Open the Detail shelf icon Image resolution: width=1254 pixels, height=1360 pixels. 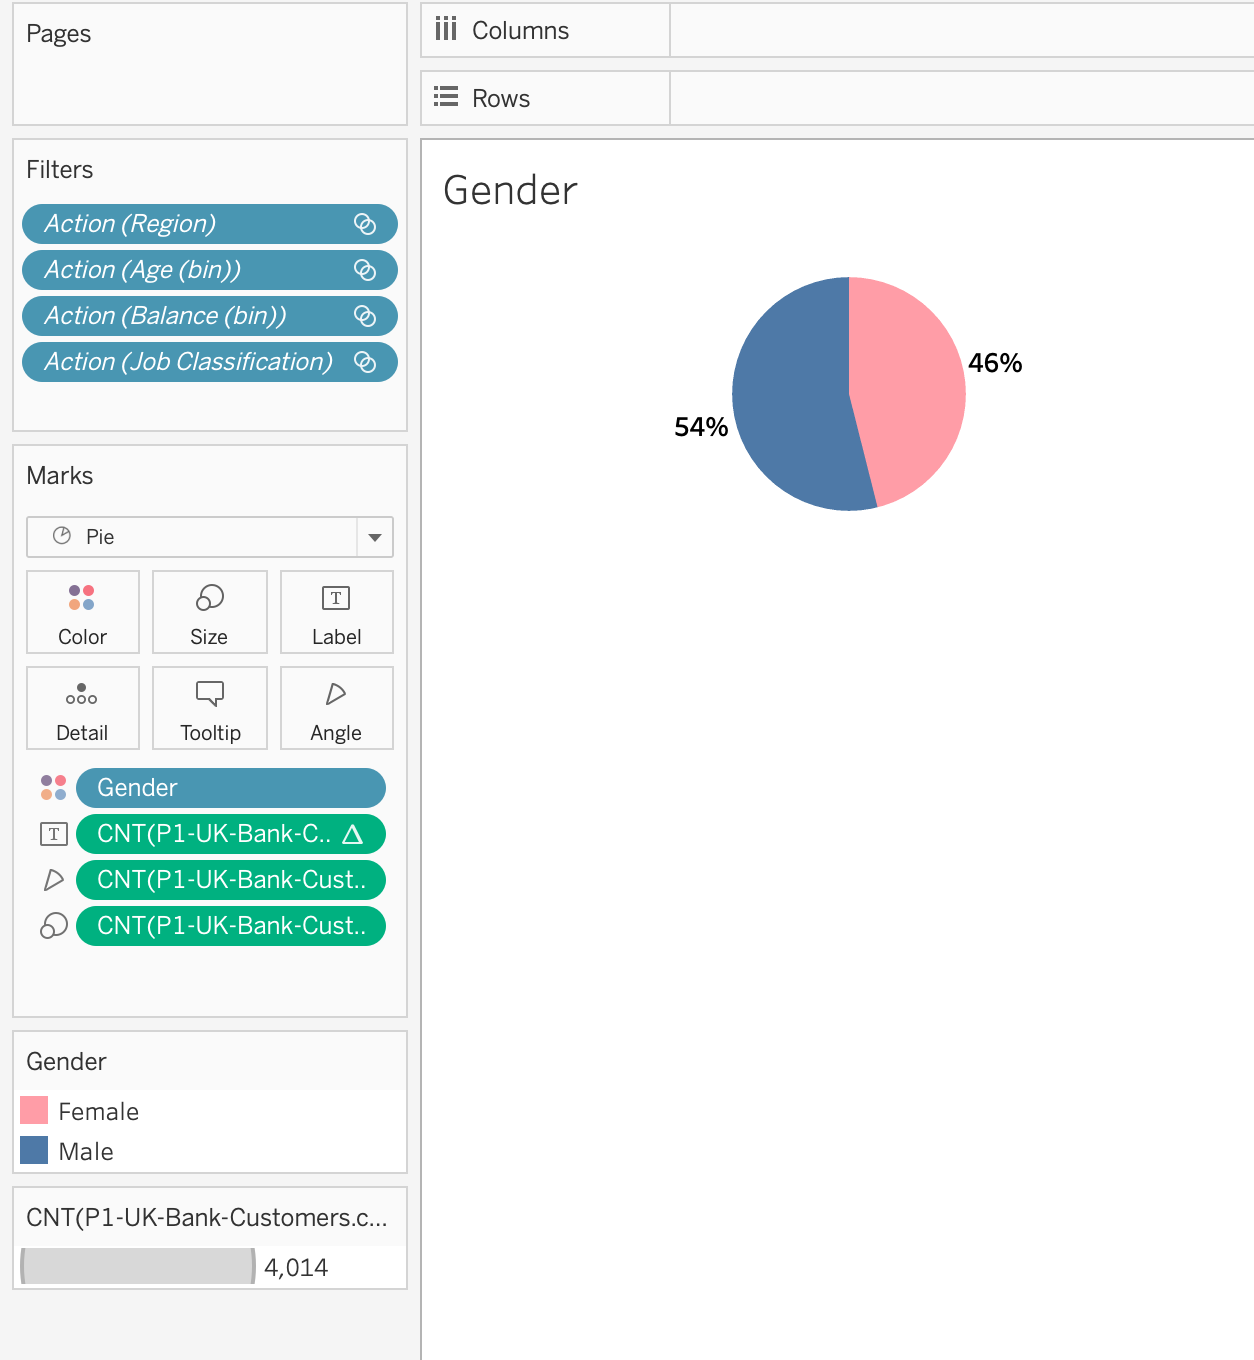(82, 707)
